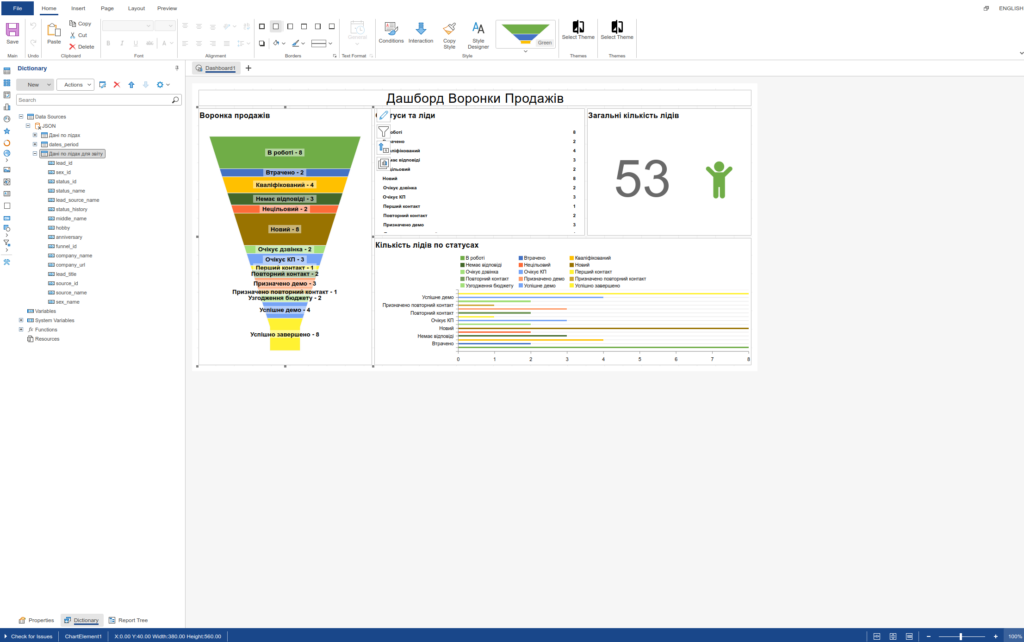Click the Interaction arrow icon
The height and width of the screenshot is (642, 1024).
pyautogui.click(x=421, y=30)
